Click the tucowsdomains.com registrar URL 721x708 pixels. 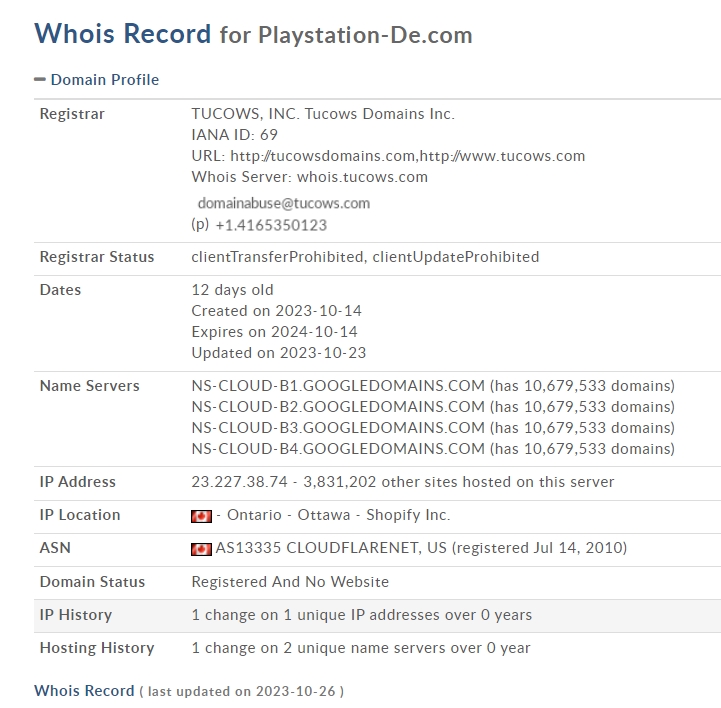322,156
